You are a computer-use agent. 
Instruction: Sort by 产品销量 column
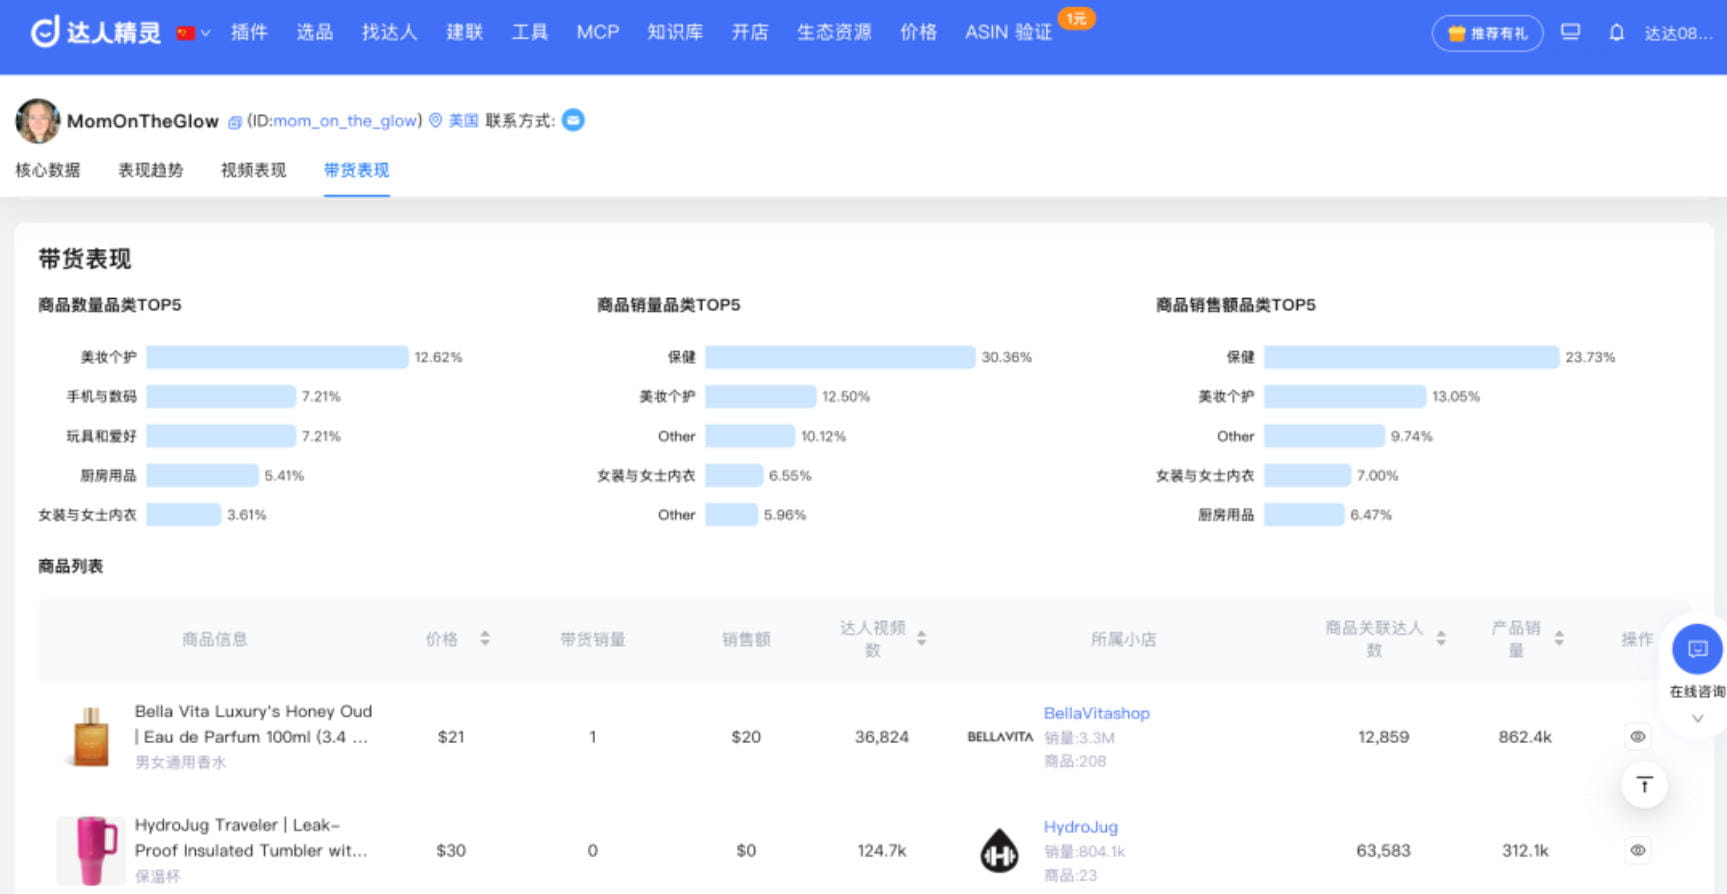[1559, 638]
